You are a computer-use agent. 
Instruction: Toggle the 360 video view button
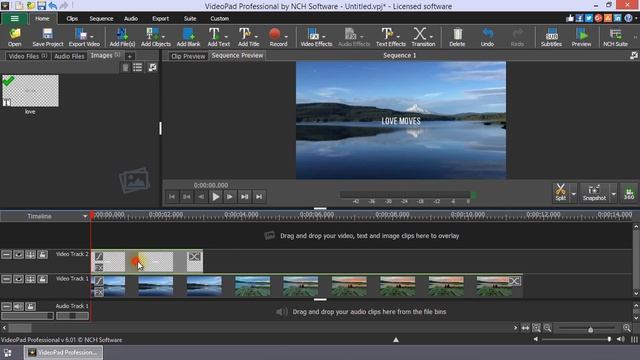click(629, 192)
